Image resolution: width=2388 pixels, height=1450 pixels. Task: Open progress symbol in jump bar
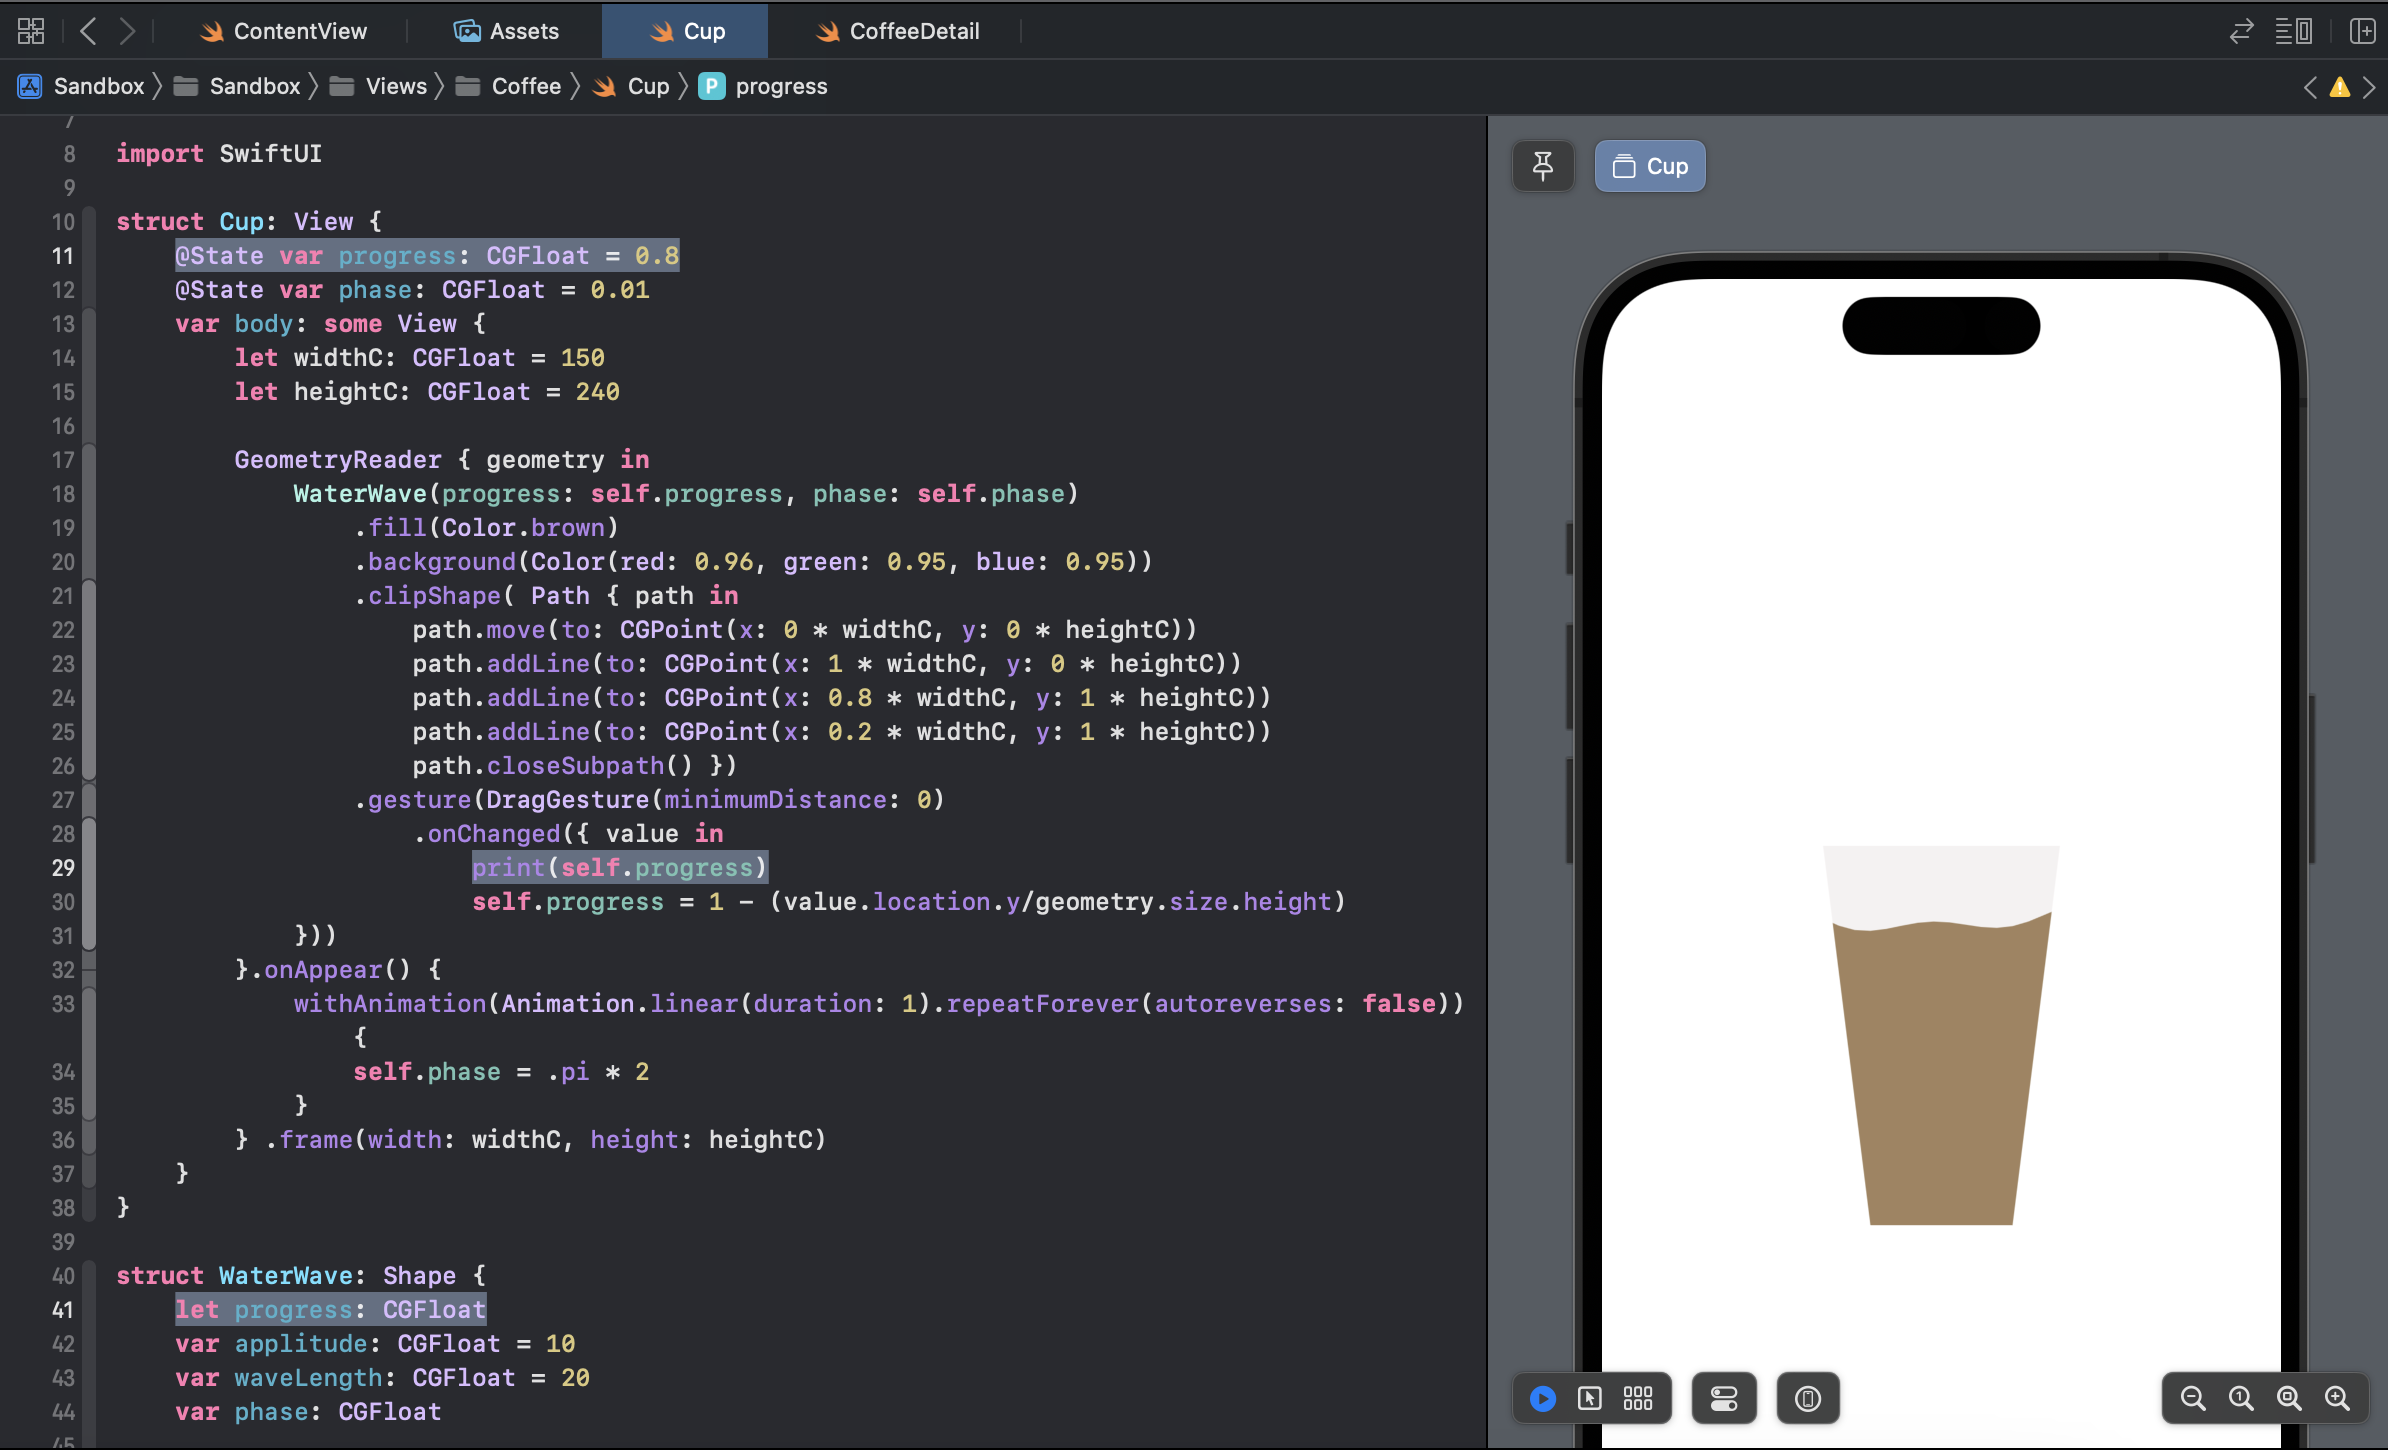tap(780, 86)
